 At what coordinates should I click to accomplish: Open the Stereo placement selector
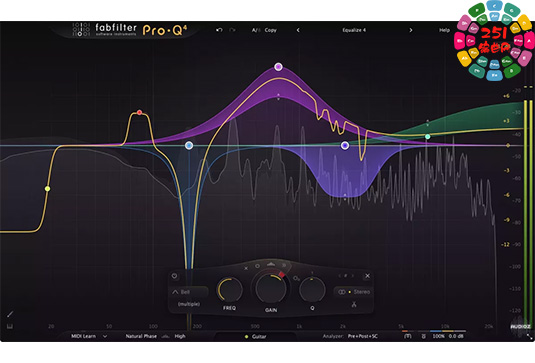[x=354, y=292]
